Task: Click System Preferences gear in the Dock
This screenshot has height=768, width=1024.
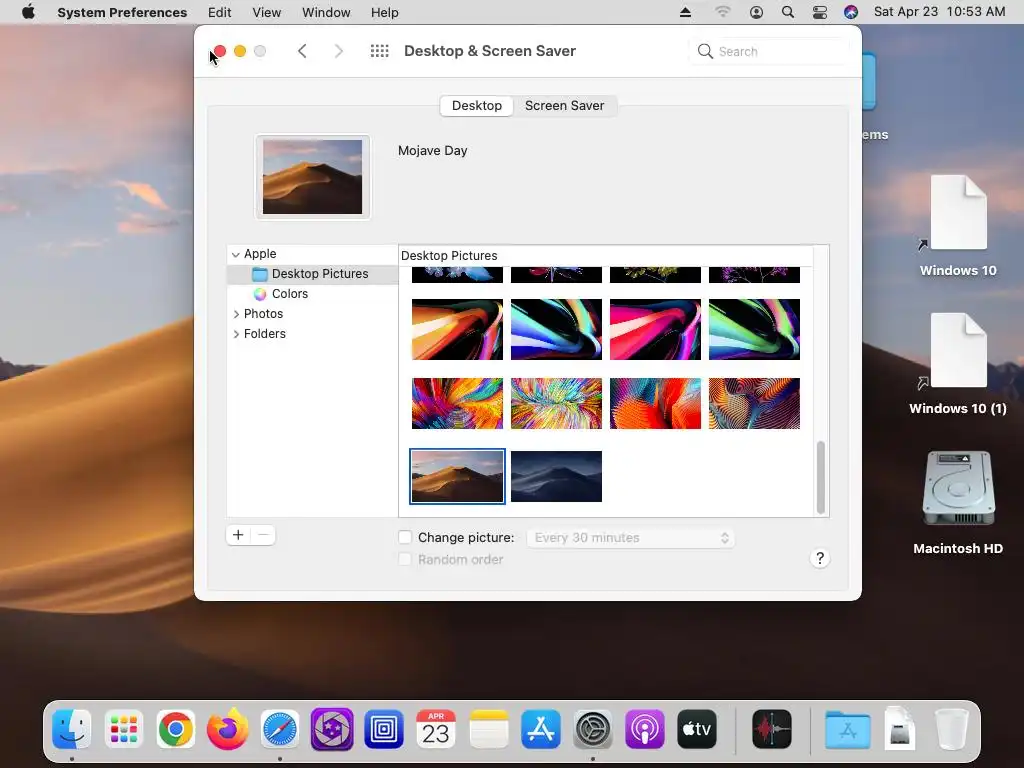Action: pyautogui.click(x=592, y=729)
